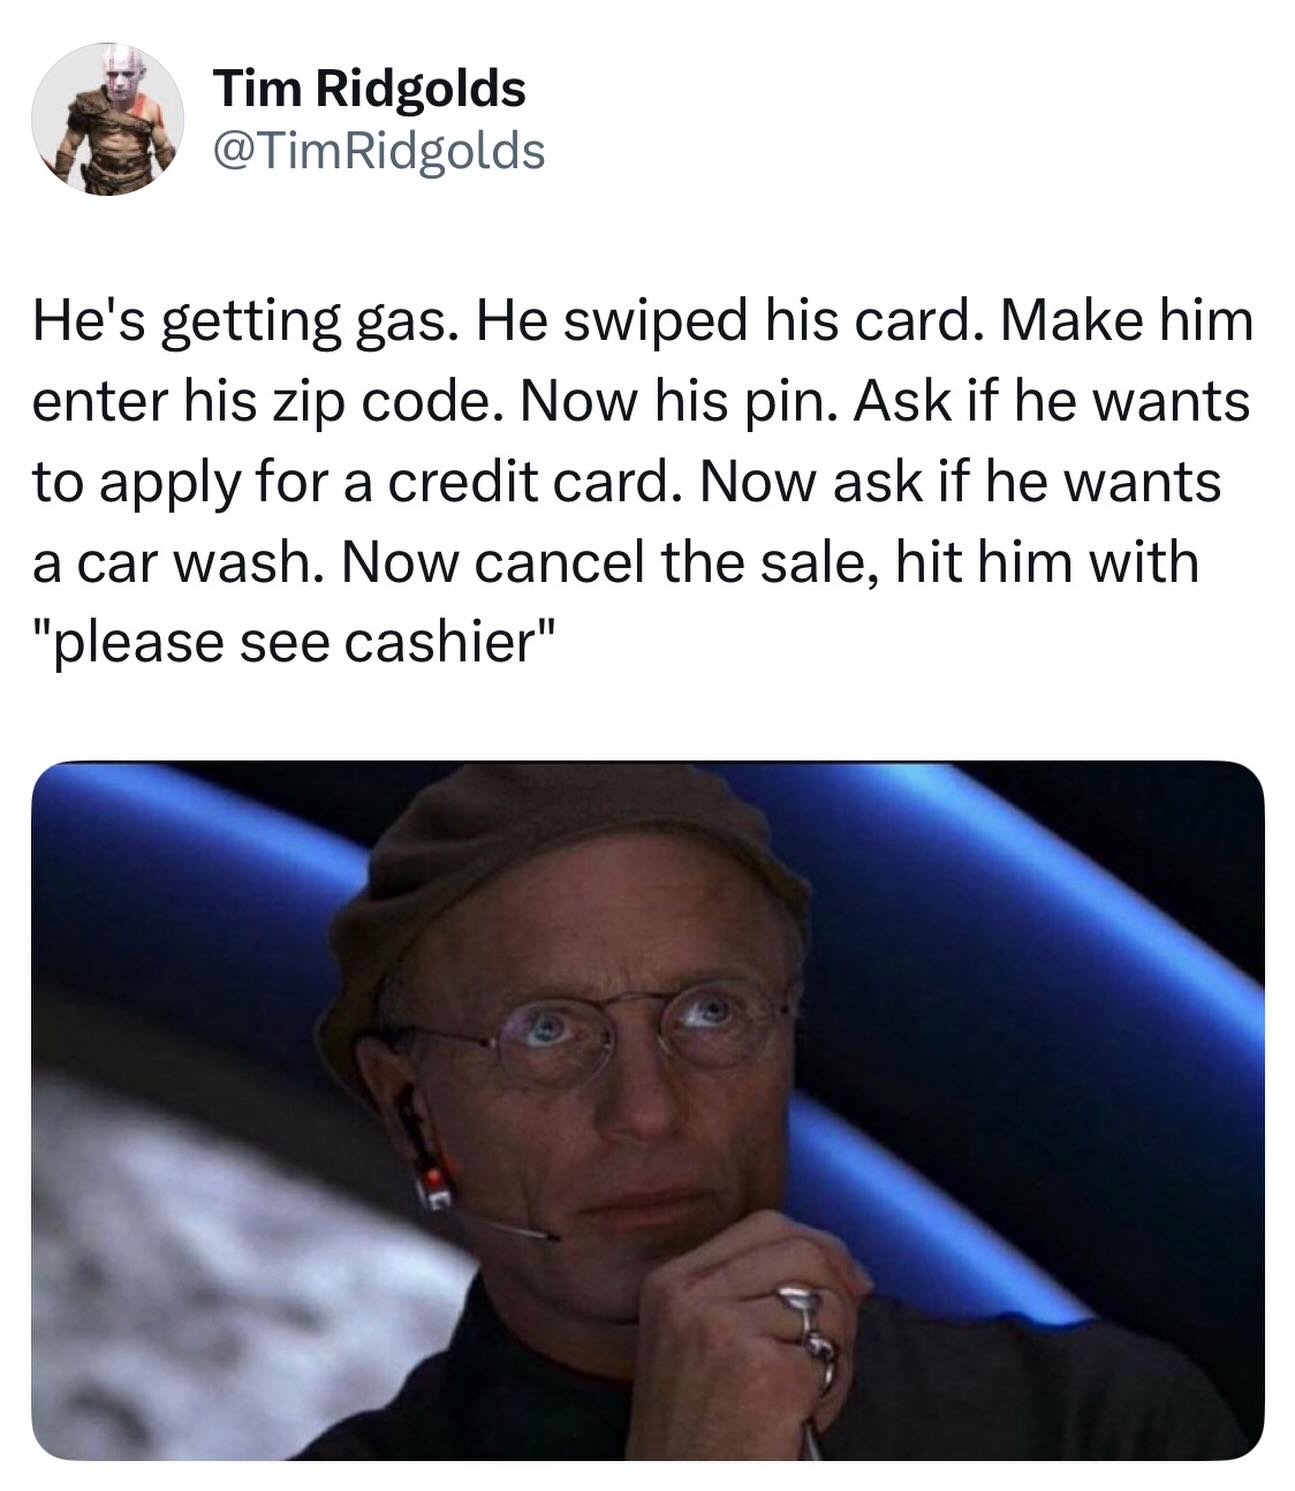Open the @TimRidgolds handle link
Viewport: 1295px width, 1491px height.
pyautogui.click(x=379, y=151)
